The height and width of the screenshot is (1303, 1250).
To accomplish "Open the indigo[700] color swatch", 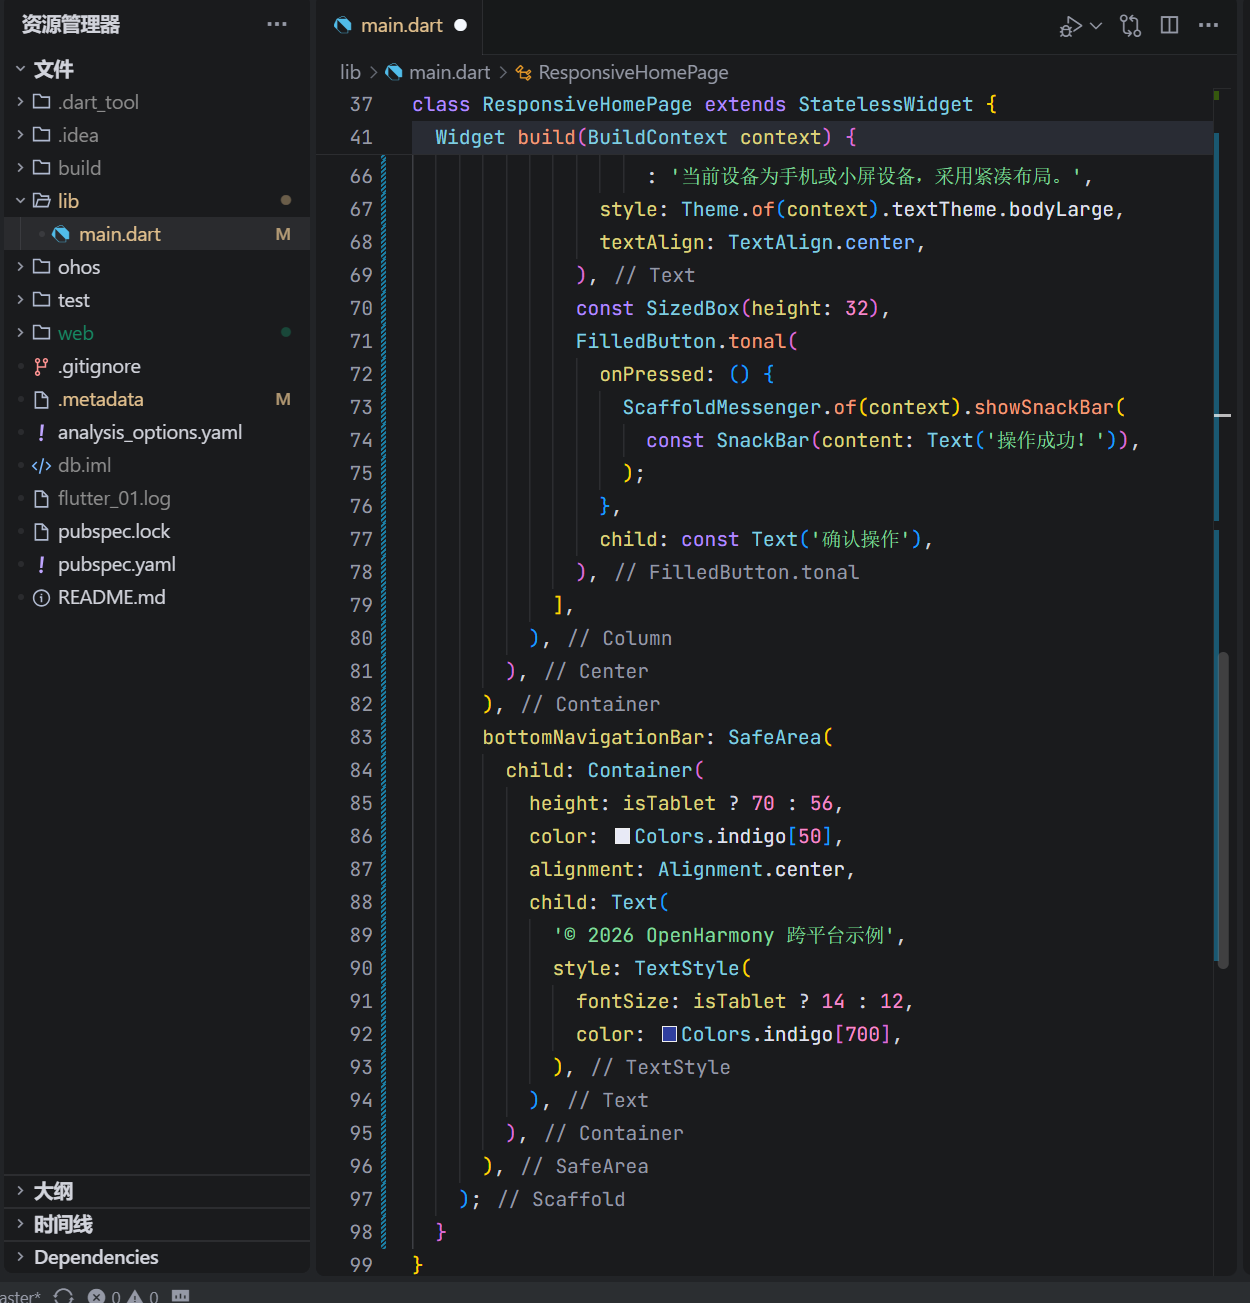I will pyautogui.click(x=669, y=1034).
